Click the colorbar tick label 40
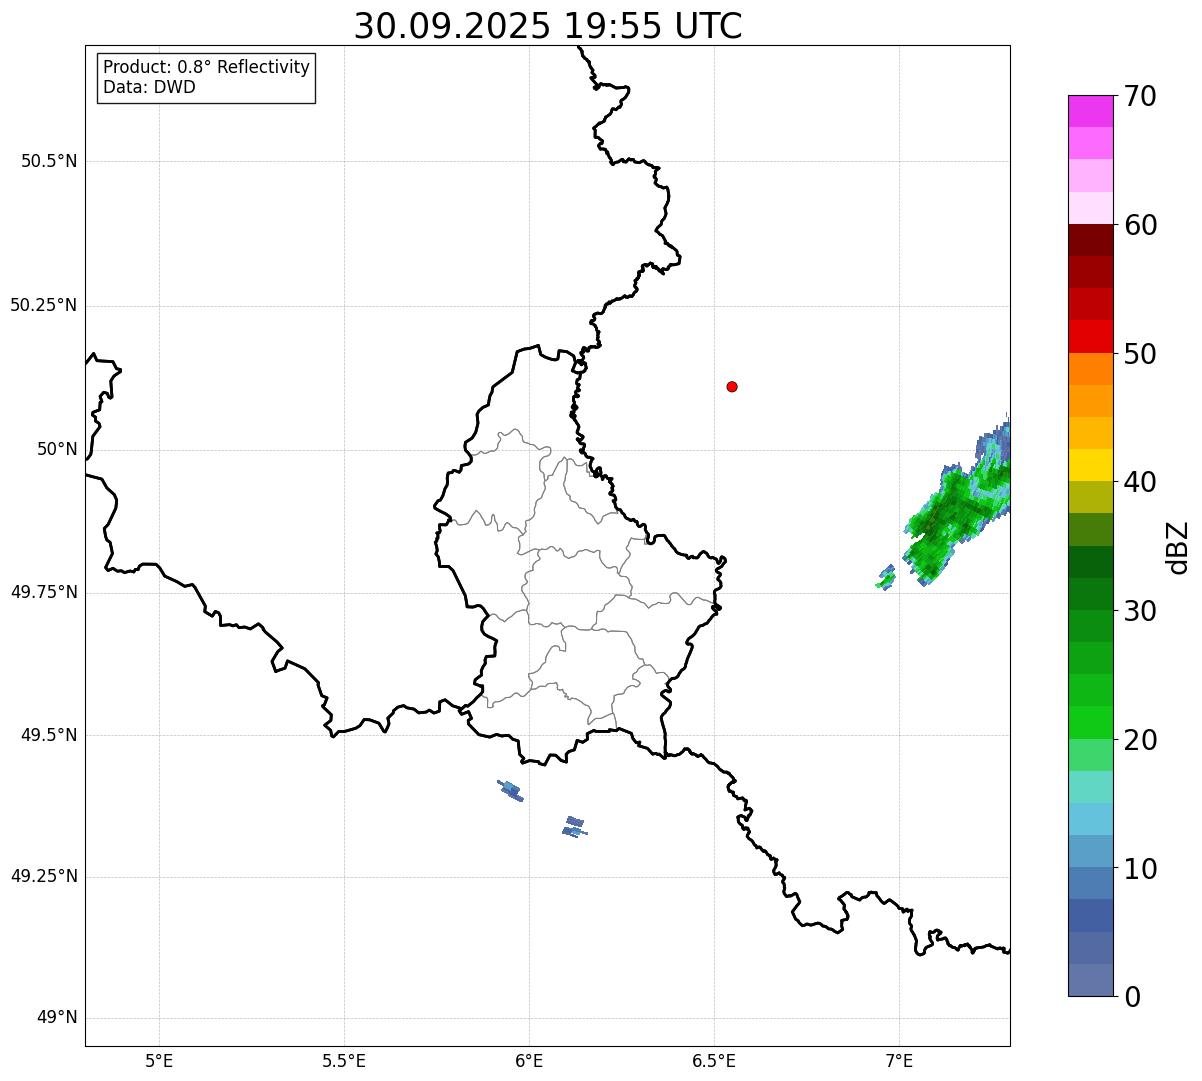The height and width of the screenshot is (1081, 1202). (1140, 482)
